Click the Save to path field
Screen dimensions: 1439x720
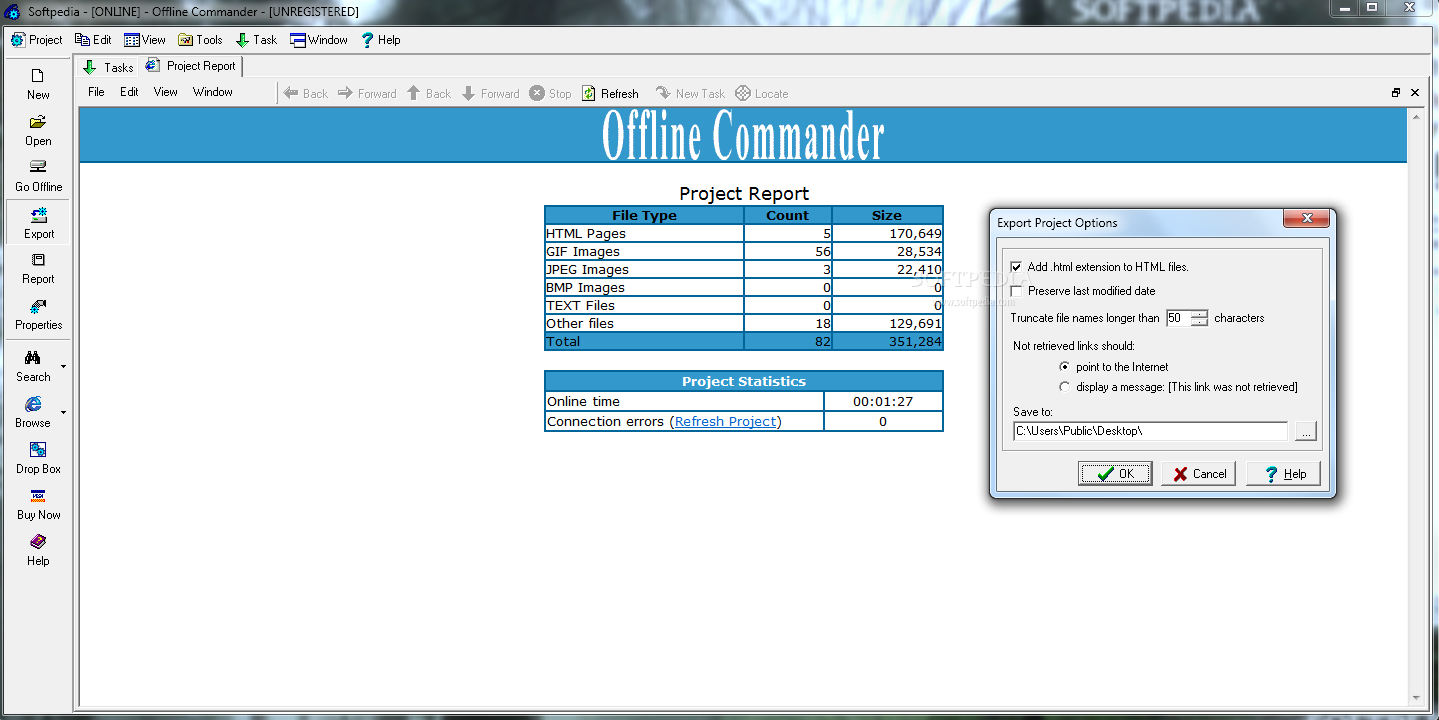tap(1150, 431)
